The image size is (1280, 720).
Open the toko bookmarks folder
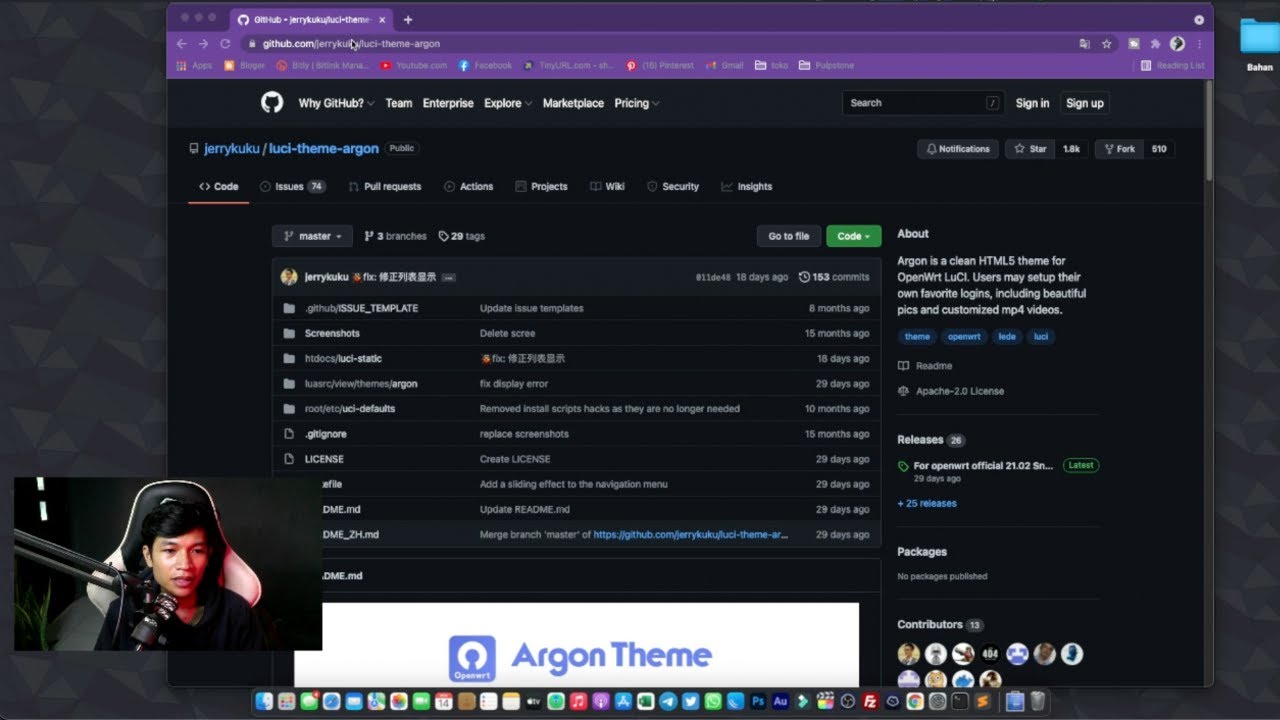[772, 65]
